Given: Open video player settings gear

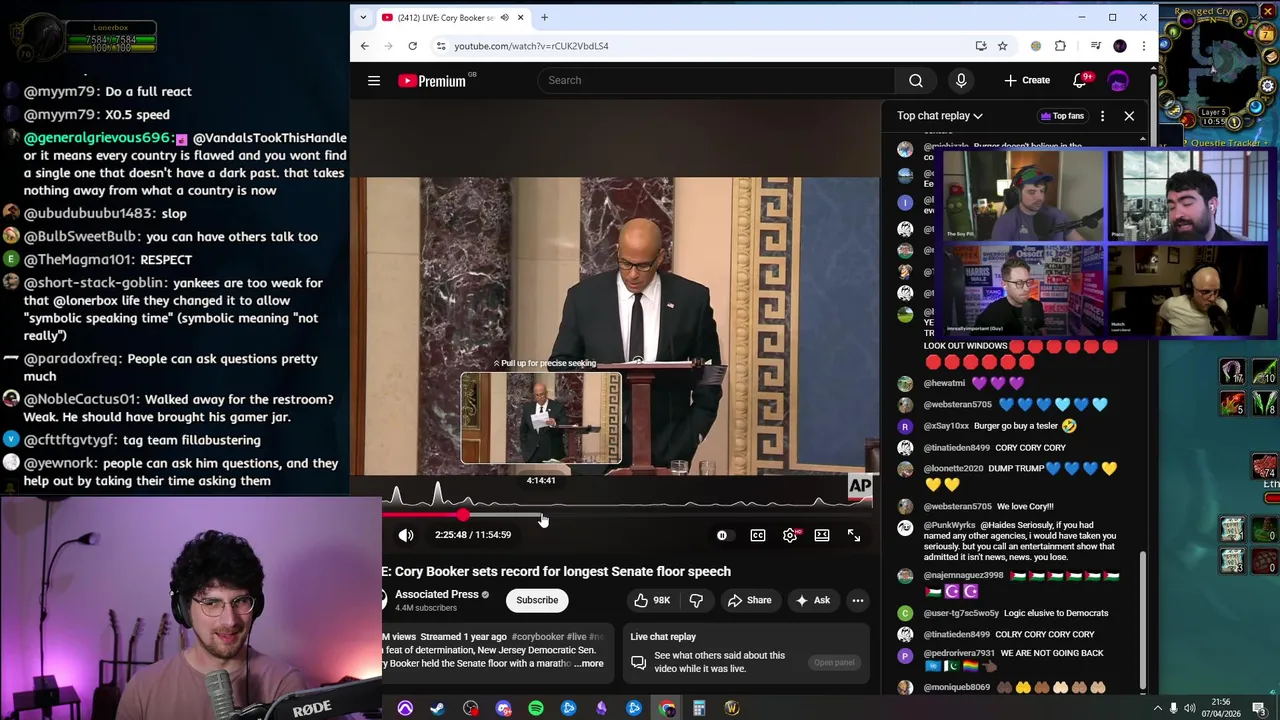Looking at the screenshot, I should [790, 535].
